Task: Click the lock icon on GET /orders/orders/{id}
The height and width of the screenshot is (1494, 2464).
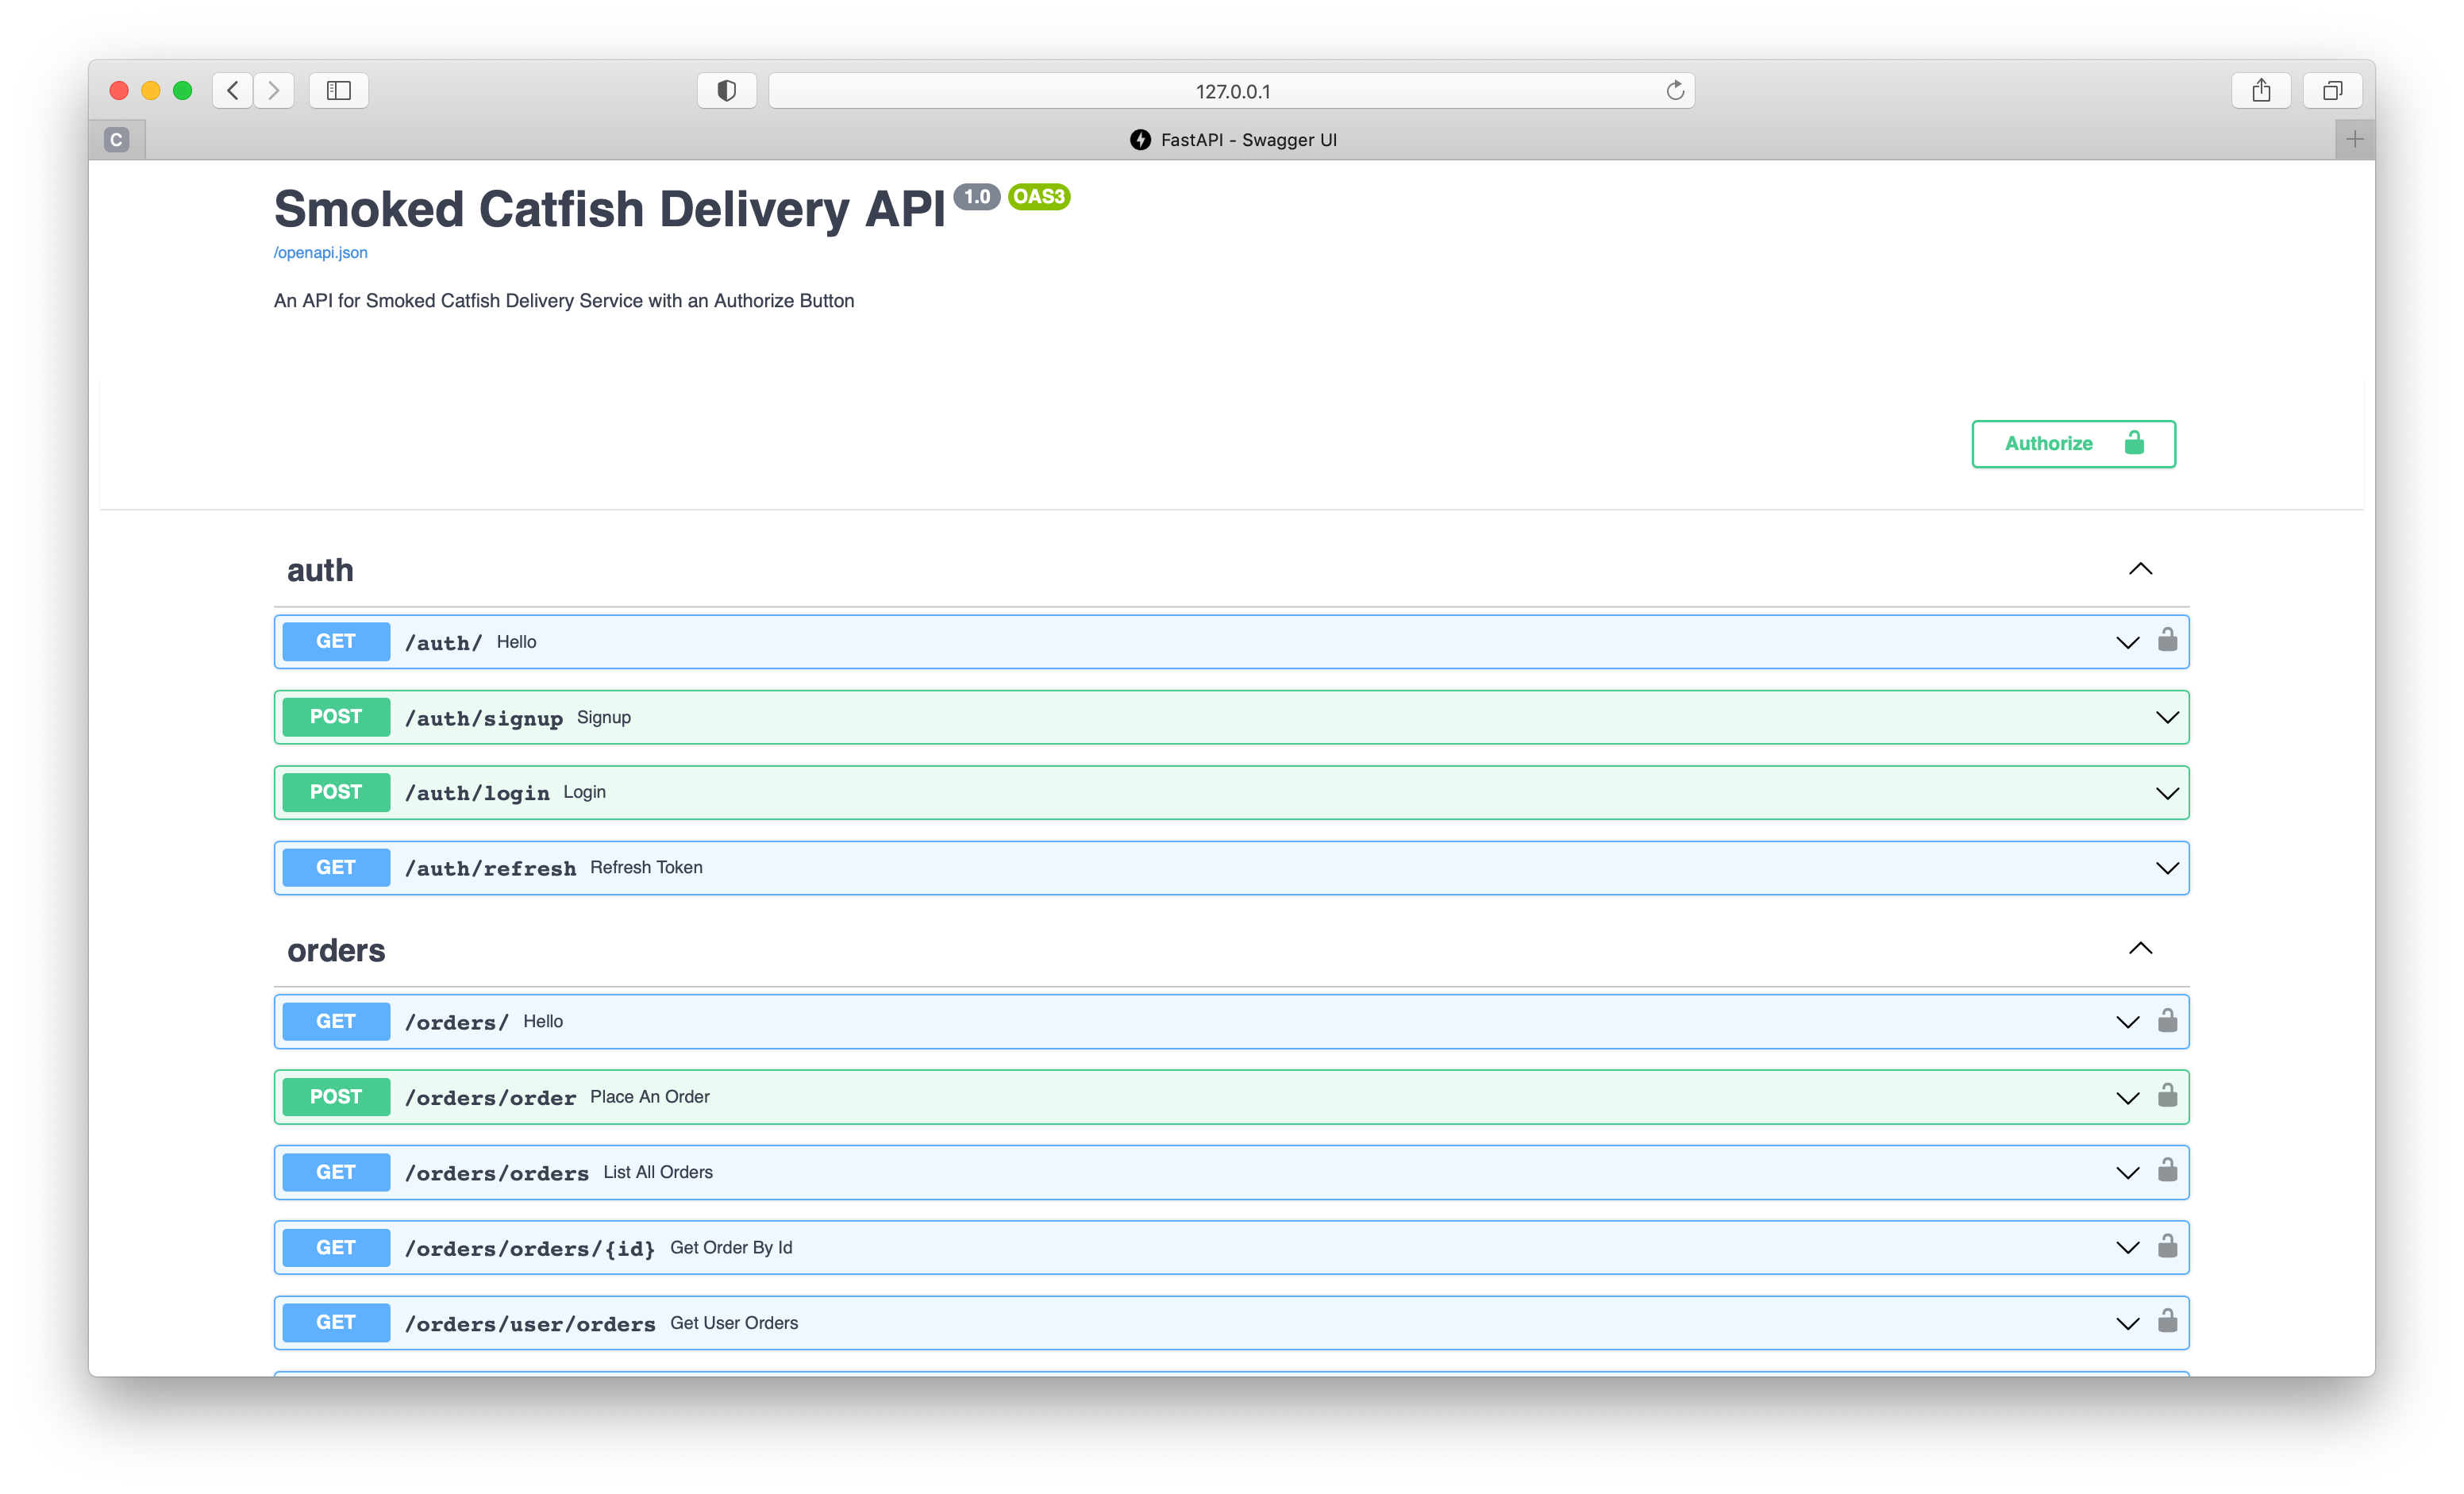Action: 2168,1246
